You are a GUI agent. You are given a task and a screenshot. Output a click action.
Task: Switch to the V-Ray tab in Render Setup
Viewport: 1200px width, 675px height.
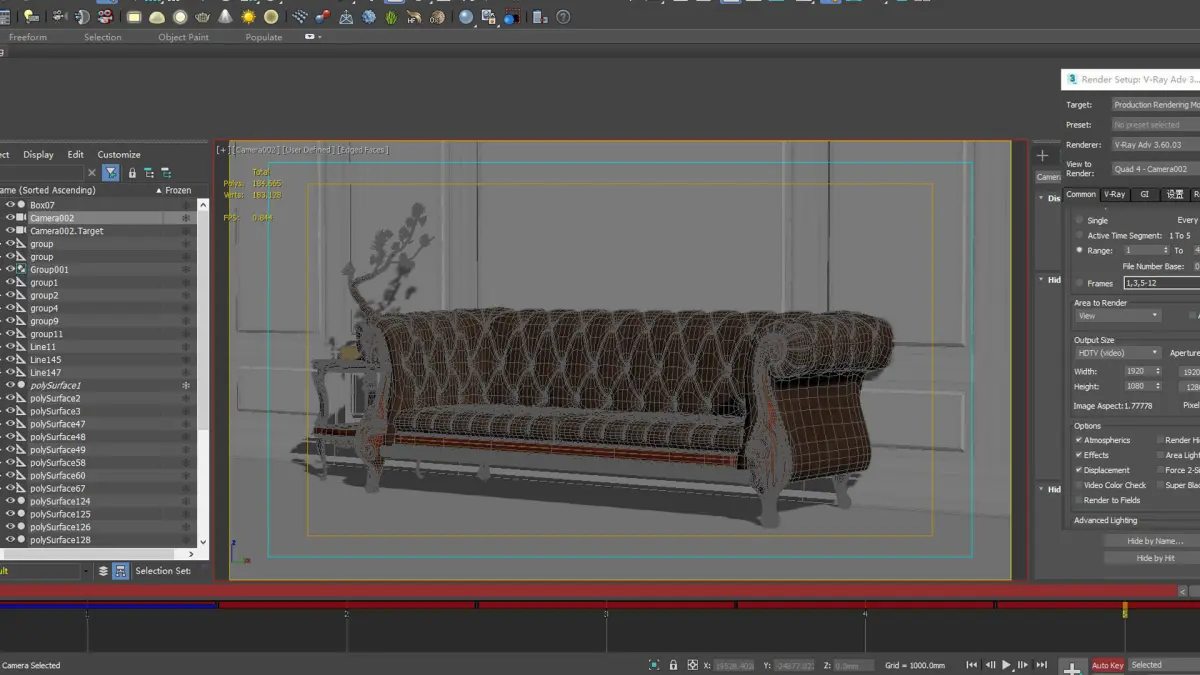pos(1114,194)
